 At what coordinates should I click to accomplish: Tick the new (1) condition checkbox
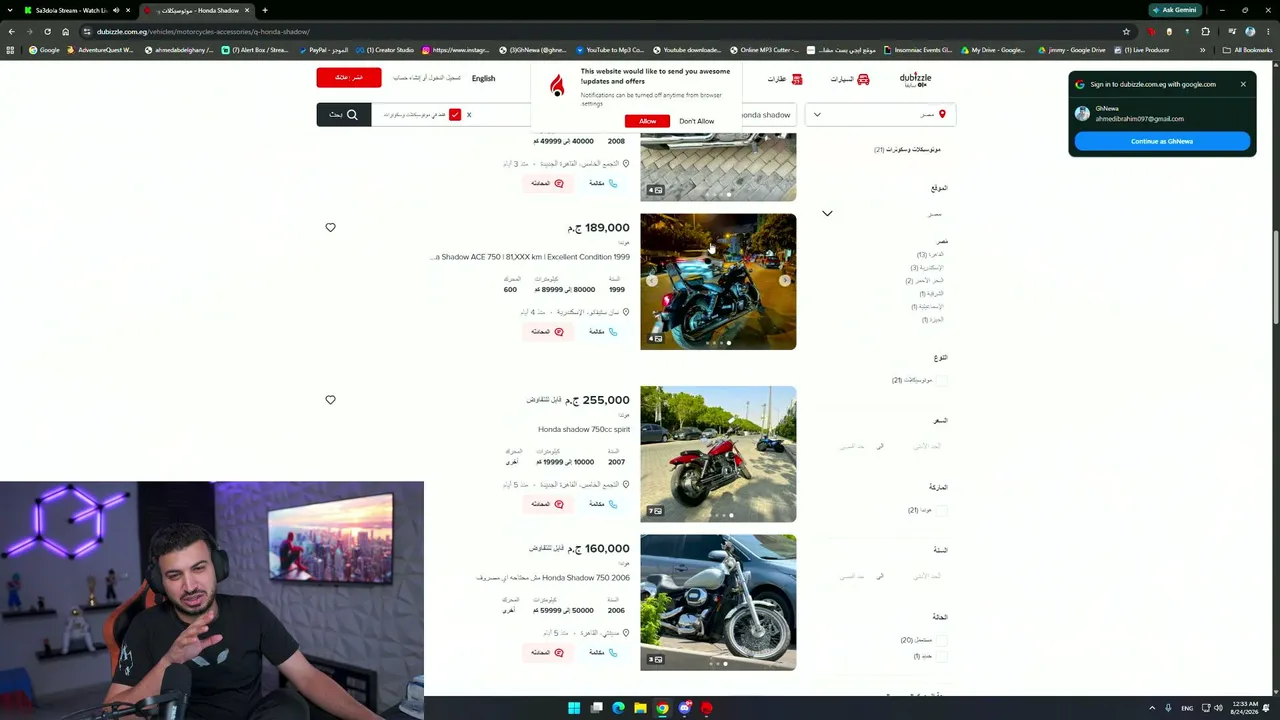(941, 657)
